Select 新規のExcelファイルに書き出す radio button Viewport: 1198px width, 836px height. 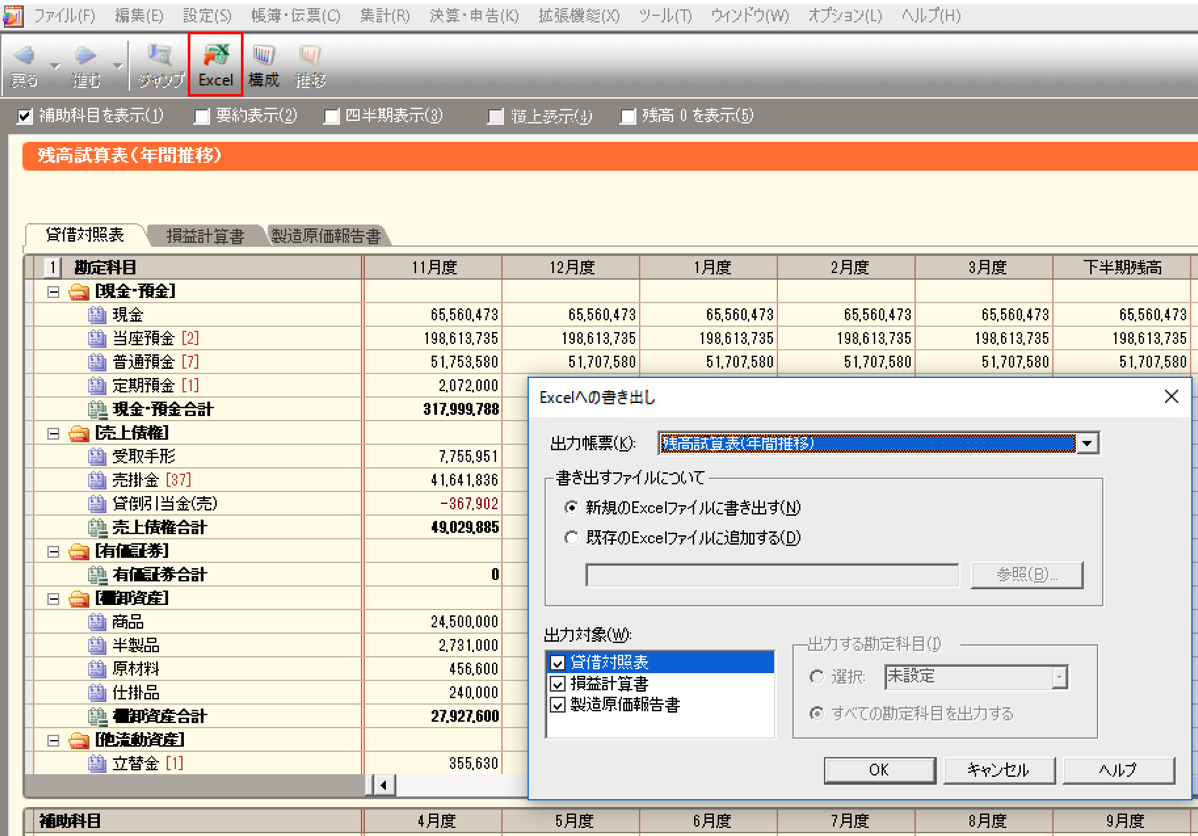click(x=571, y=507)
